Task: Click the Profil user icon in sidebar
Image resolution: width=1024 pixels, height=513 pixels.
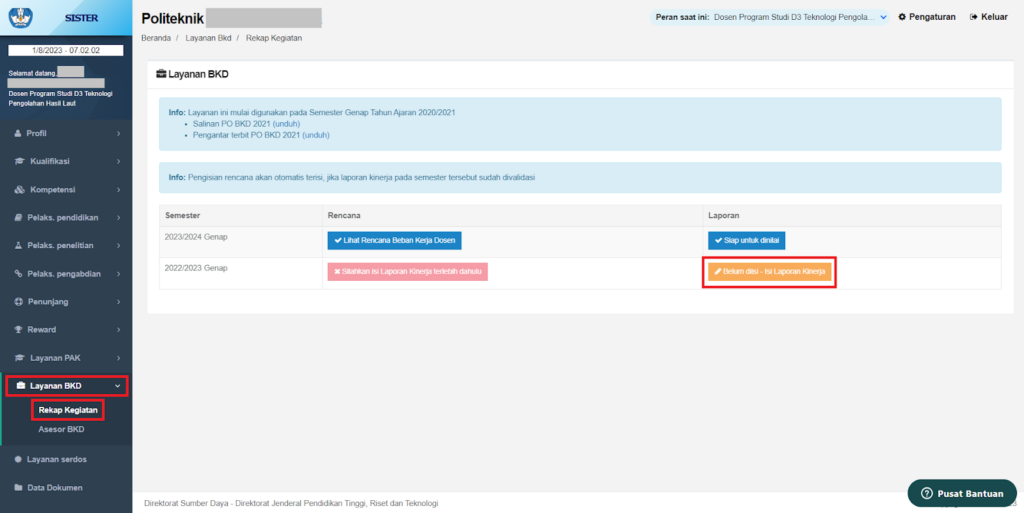Action: (19, 133)
